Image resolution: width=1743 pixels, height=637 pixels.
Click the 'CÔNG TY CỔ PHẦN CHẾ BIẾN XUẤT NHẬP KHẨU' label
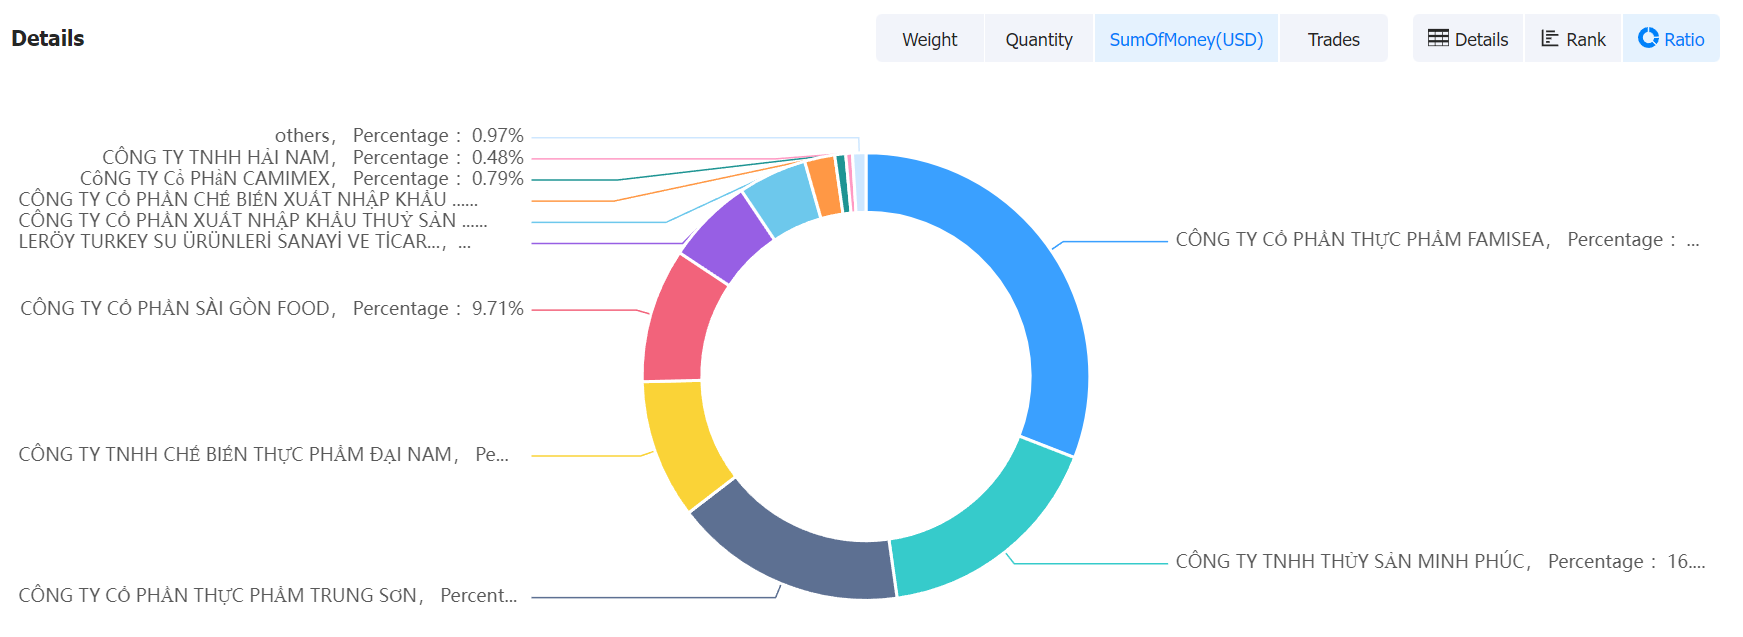point(248,199)
